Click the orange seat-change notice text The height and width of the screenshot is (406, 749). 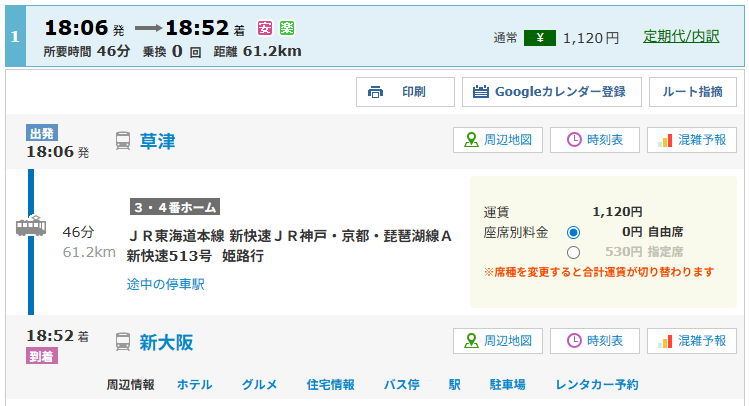(599, 272)
